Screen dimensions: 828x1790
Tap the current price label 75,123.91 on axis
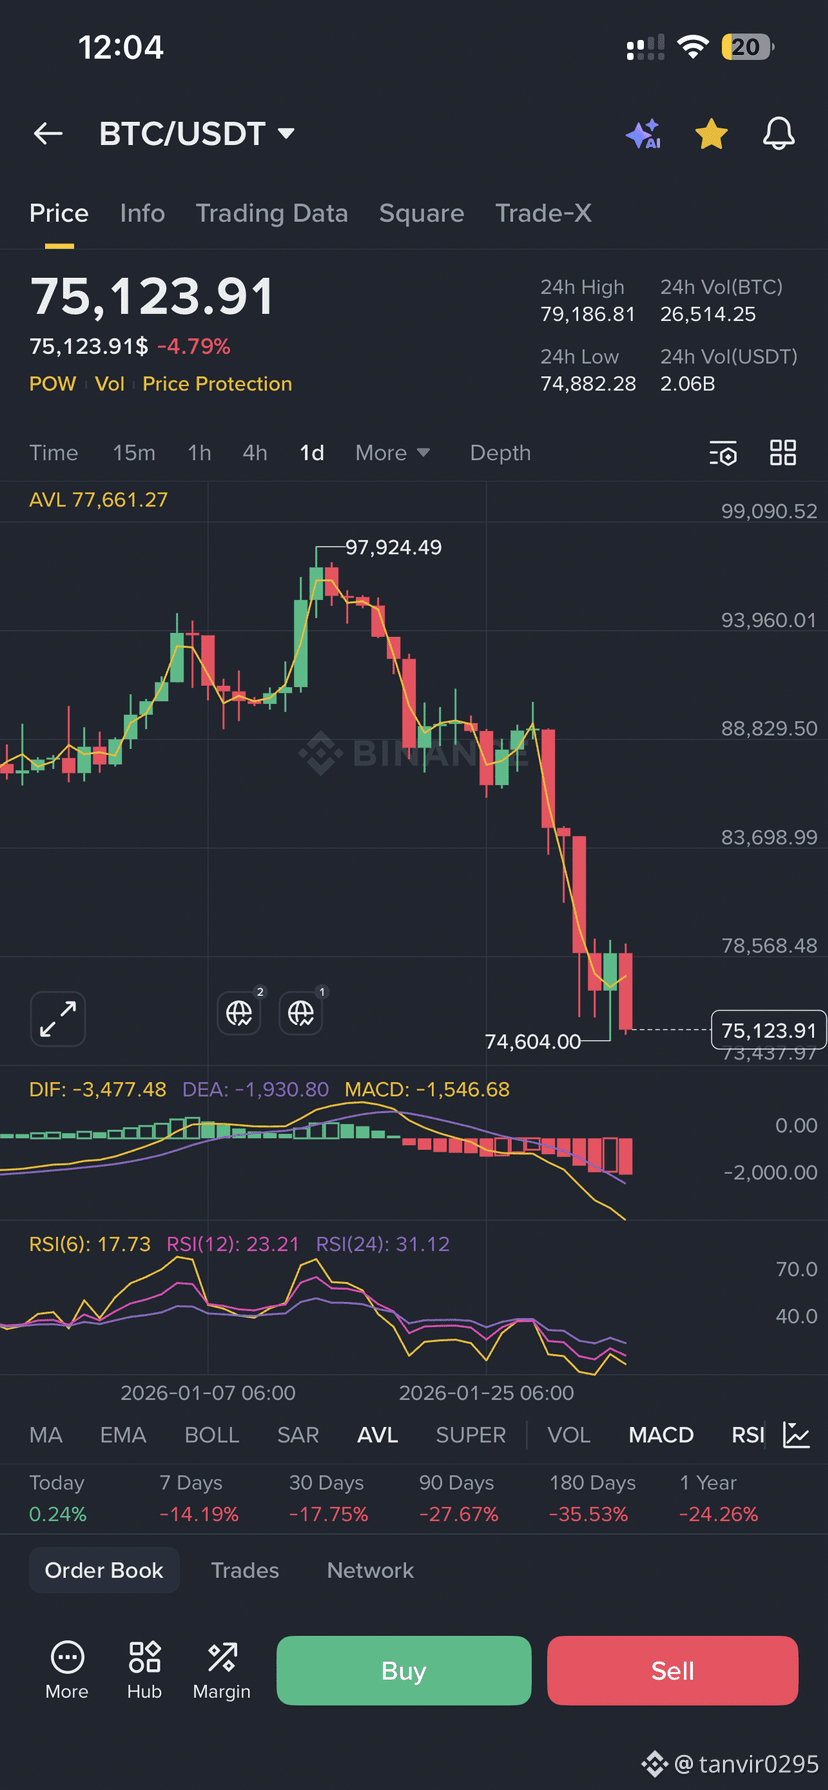[768, 1030]
